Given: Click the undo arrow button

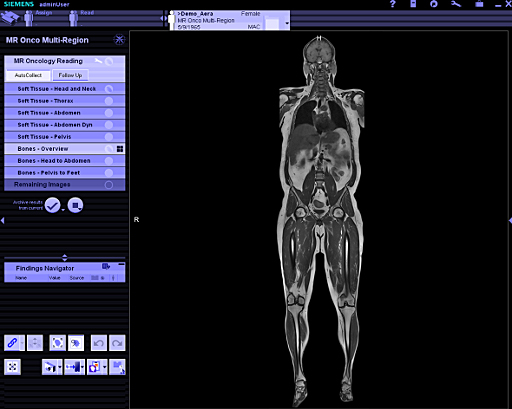Looking at the screenshot, I should [99, 343].
